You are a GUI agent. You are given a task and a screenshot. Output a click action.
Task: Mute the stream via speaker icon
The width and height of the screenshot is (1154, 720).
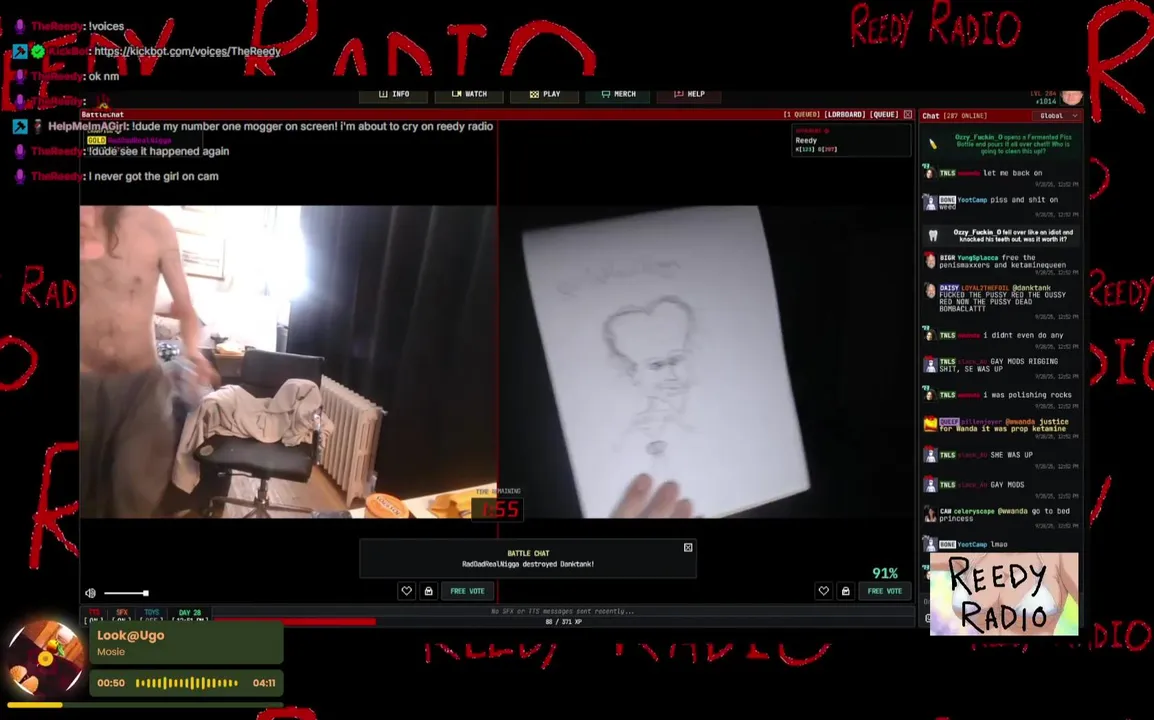coord(91,593)
